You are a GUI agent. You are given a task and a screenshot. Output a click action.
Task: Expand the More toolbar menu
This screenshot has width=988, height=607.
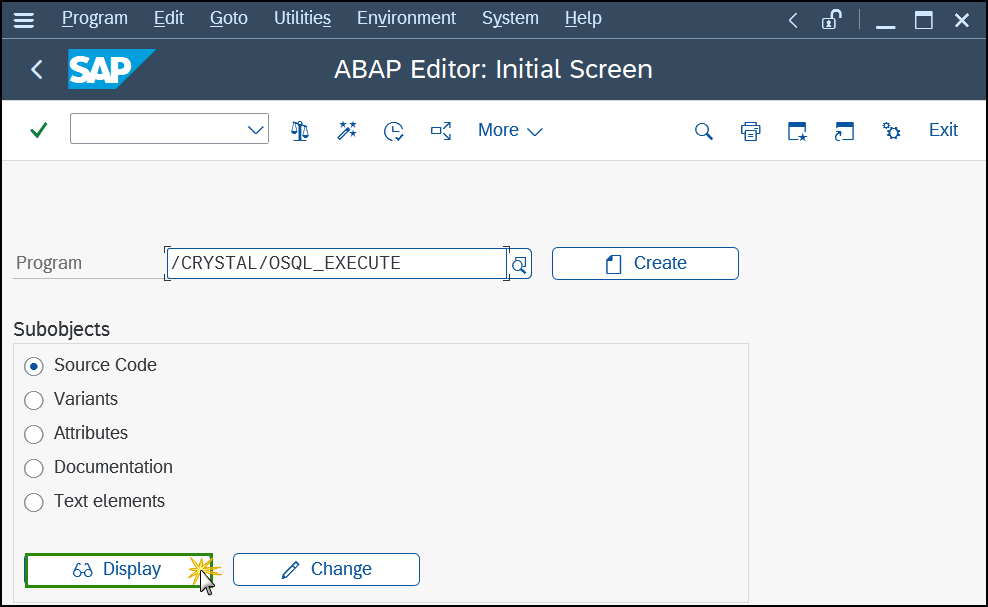pos(510,130)
